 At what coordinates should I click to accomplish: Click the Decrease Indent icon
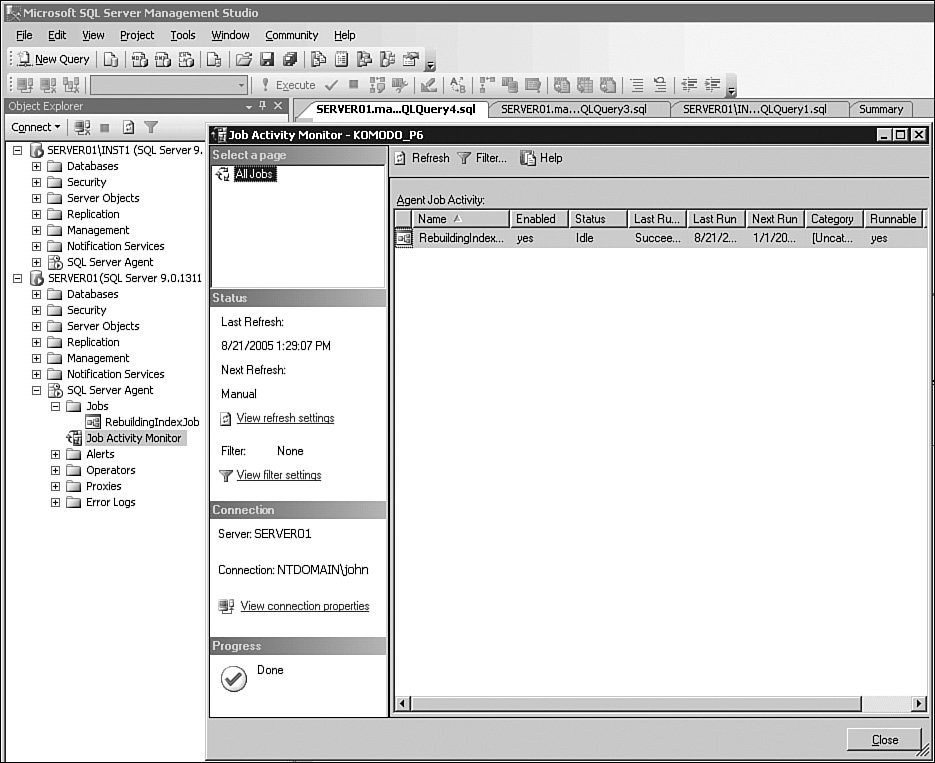coord(689,85)
